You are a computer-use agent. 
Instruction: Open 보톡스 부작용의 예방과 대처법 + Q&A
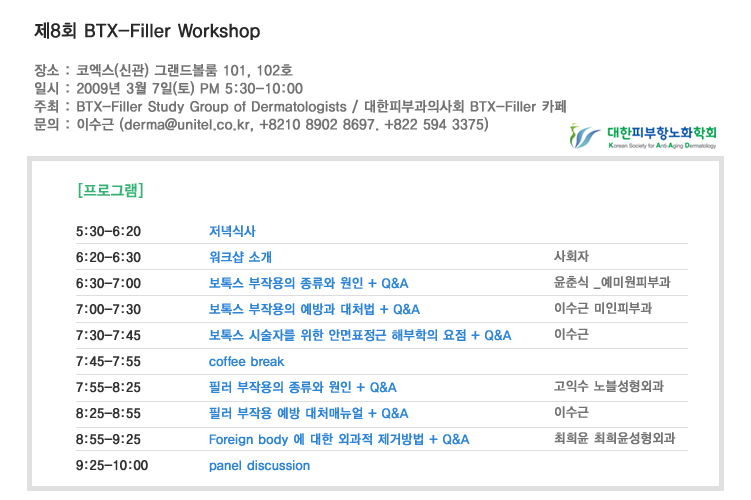[314, 309]
